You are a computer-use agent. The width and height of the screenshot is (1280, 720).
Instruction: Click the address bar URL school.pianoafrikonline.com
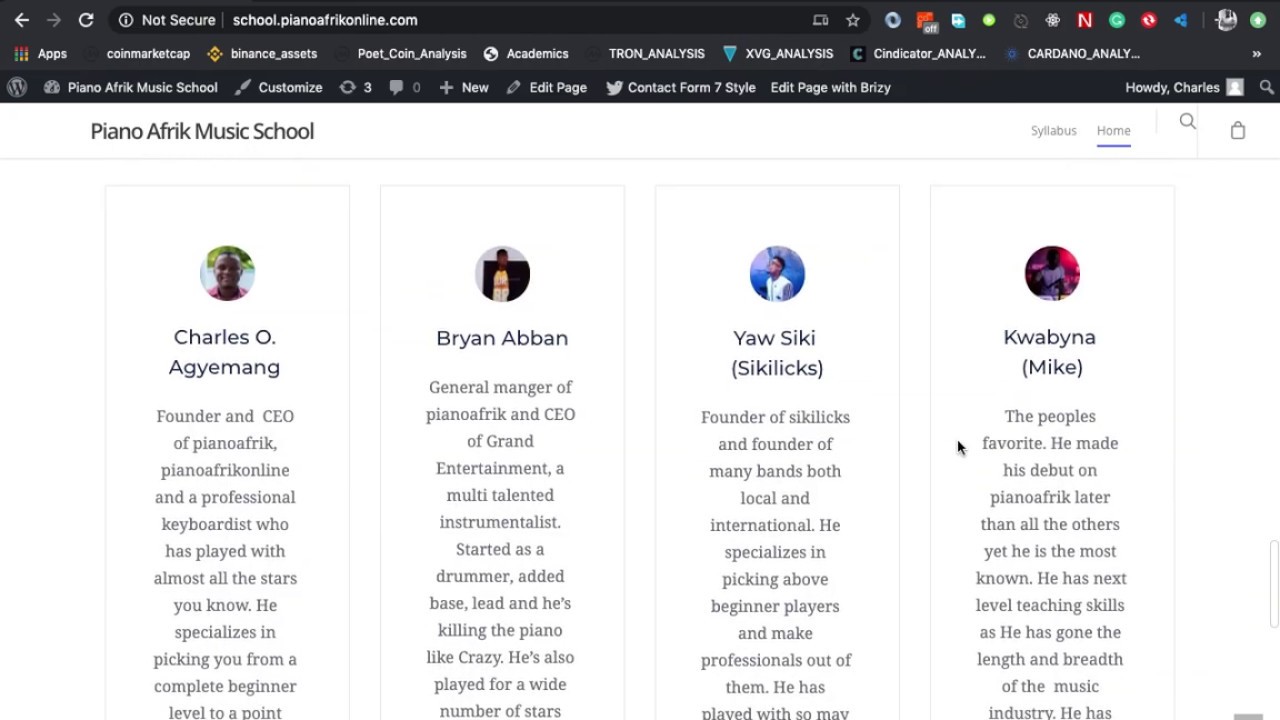[325, 20]
